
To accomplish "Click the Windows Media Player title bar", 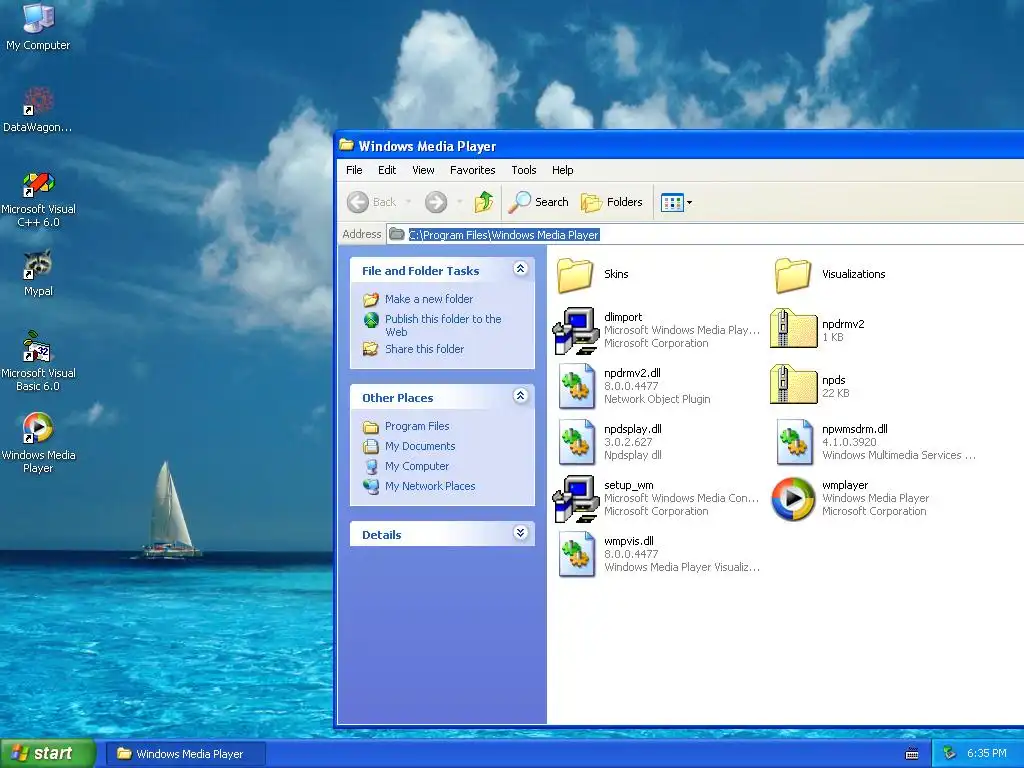I will tap(679, 146).
